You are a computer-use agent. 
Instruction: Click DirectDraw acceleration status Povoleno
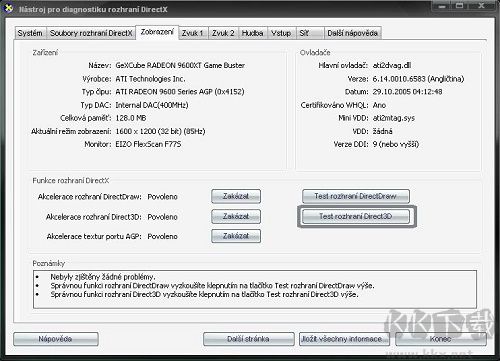(162, 197)
